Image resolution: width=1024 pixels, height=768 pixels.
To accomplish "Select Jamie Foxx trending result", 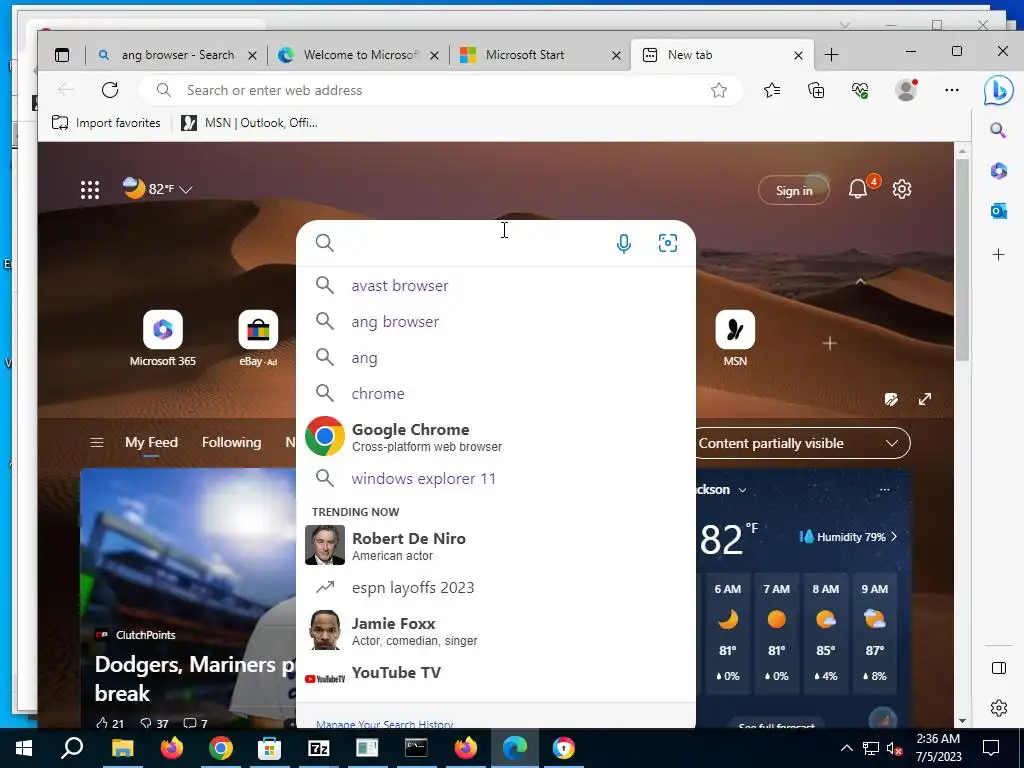I will [x=496, y=631].
